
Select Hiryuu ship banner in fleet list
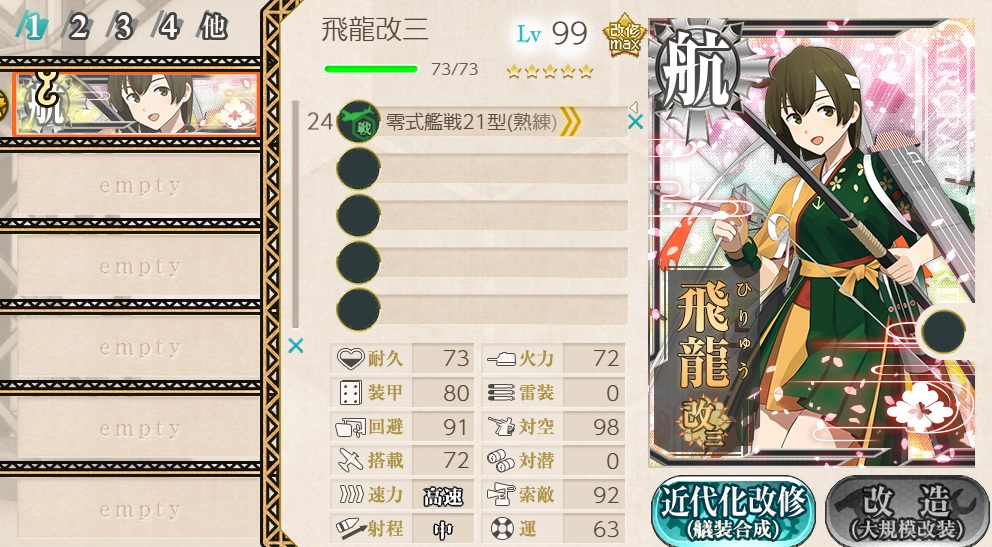135,104
